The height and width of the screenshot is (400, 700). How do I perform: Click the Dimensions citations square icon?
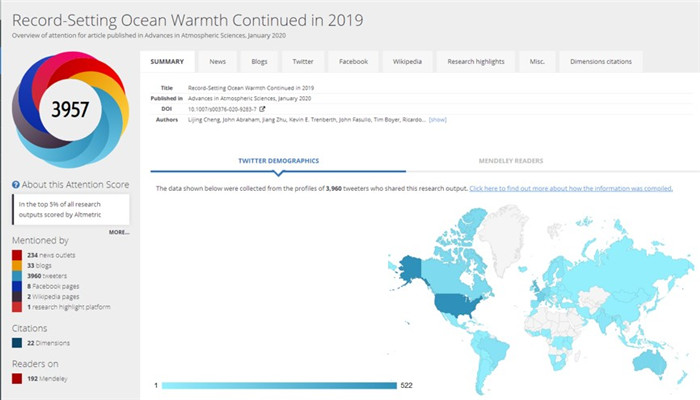click(16, 343)
